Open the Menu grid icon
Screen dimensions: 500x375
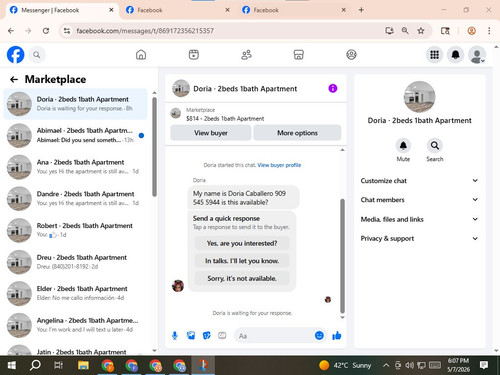tap(434, 55)
